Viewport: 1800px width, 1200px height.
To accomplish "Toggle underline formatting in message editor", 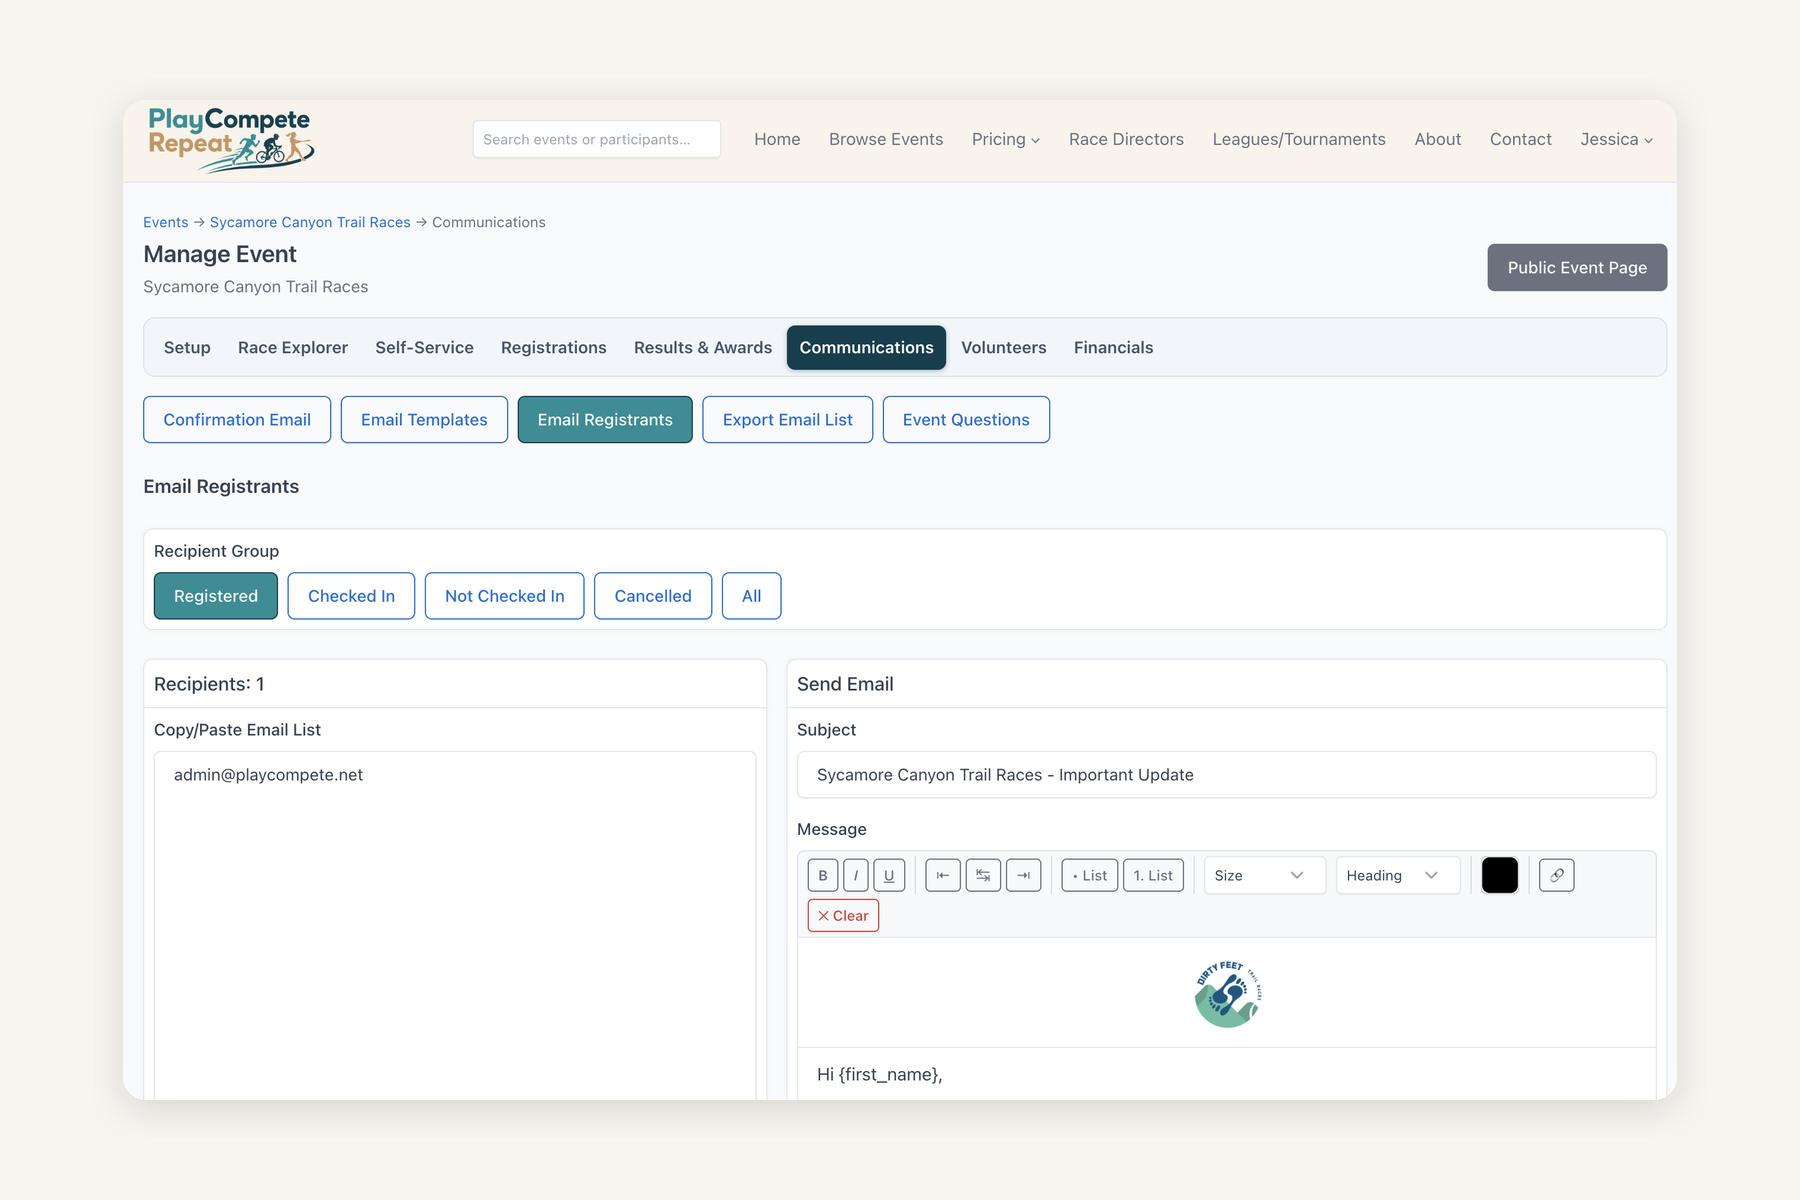I will click(x=889, y=875).
